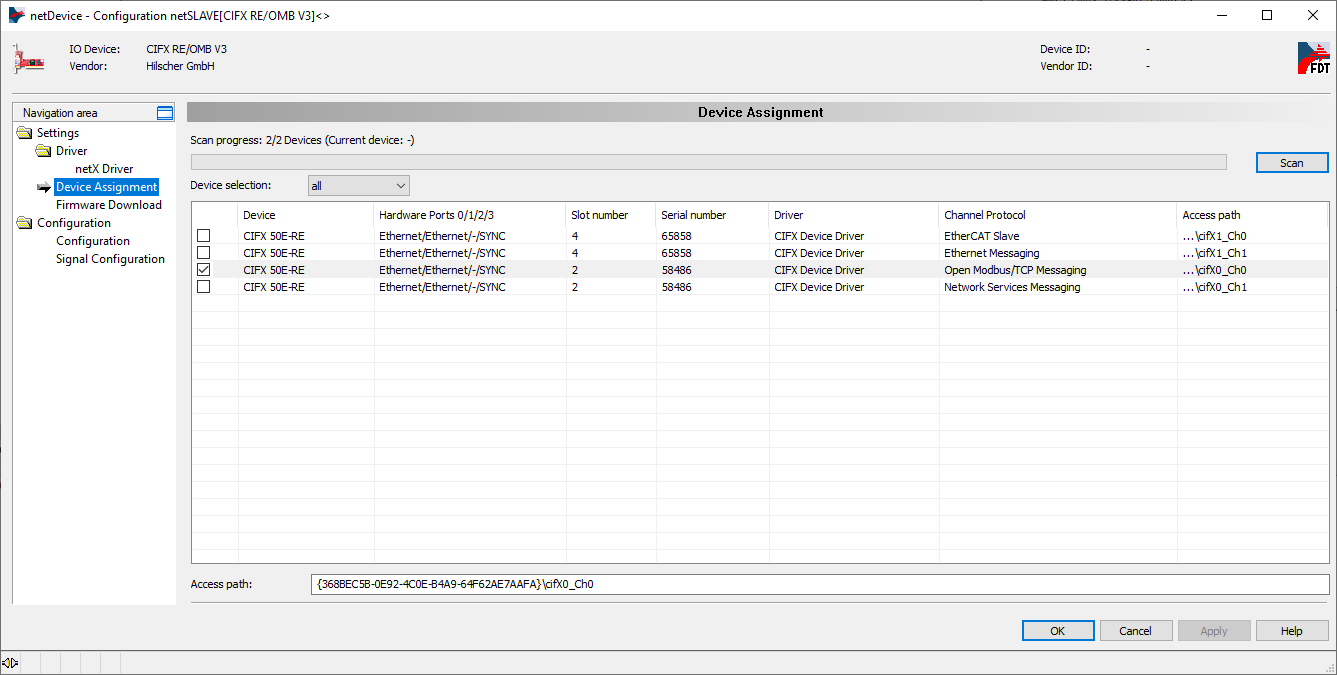The height and width of the screenshot is (675, 1337).
Task: Open the Device selection dropdown
Action: click(359, 186)
